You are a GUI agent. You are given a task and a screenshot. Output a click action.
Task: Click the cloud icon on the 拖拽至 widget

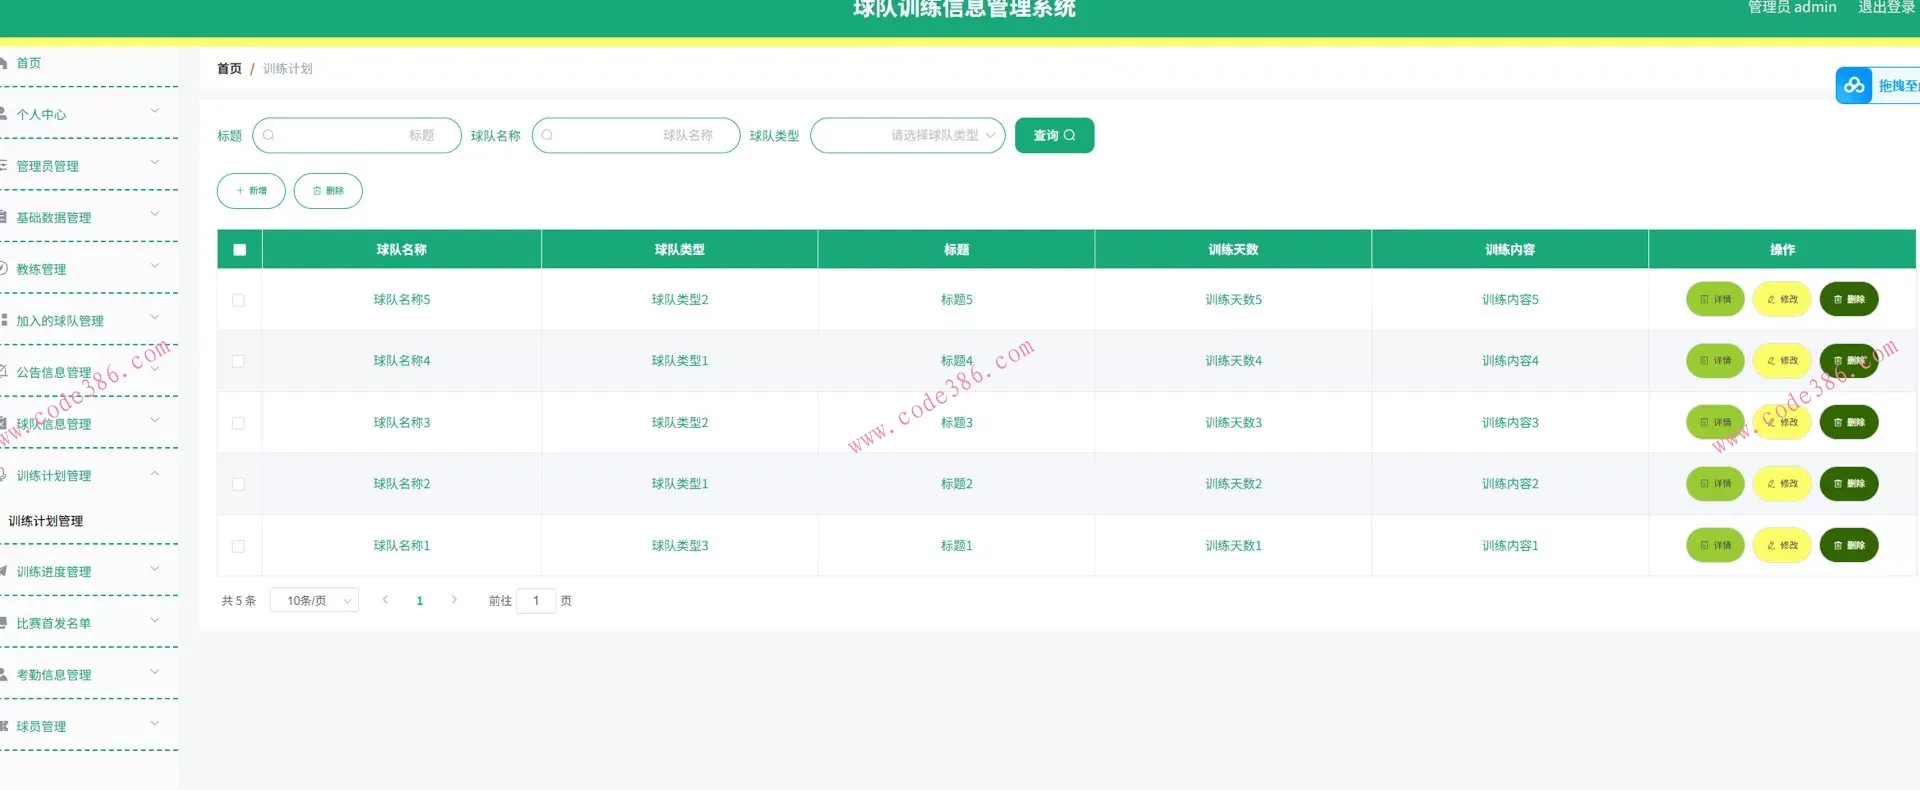pos(1854,86)
